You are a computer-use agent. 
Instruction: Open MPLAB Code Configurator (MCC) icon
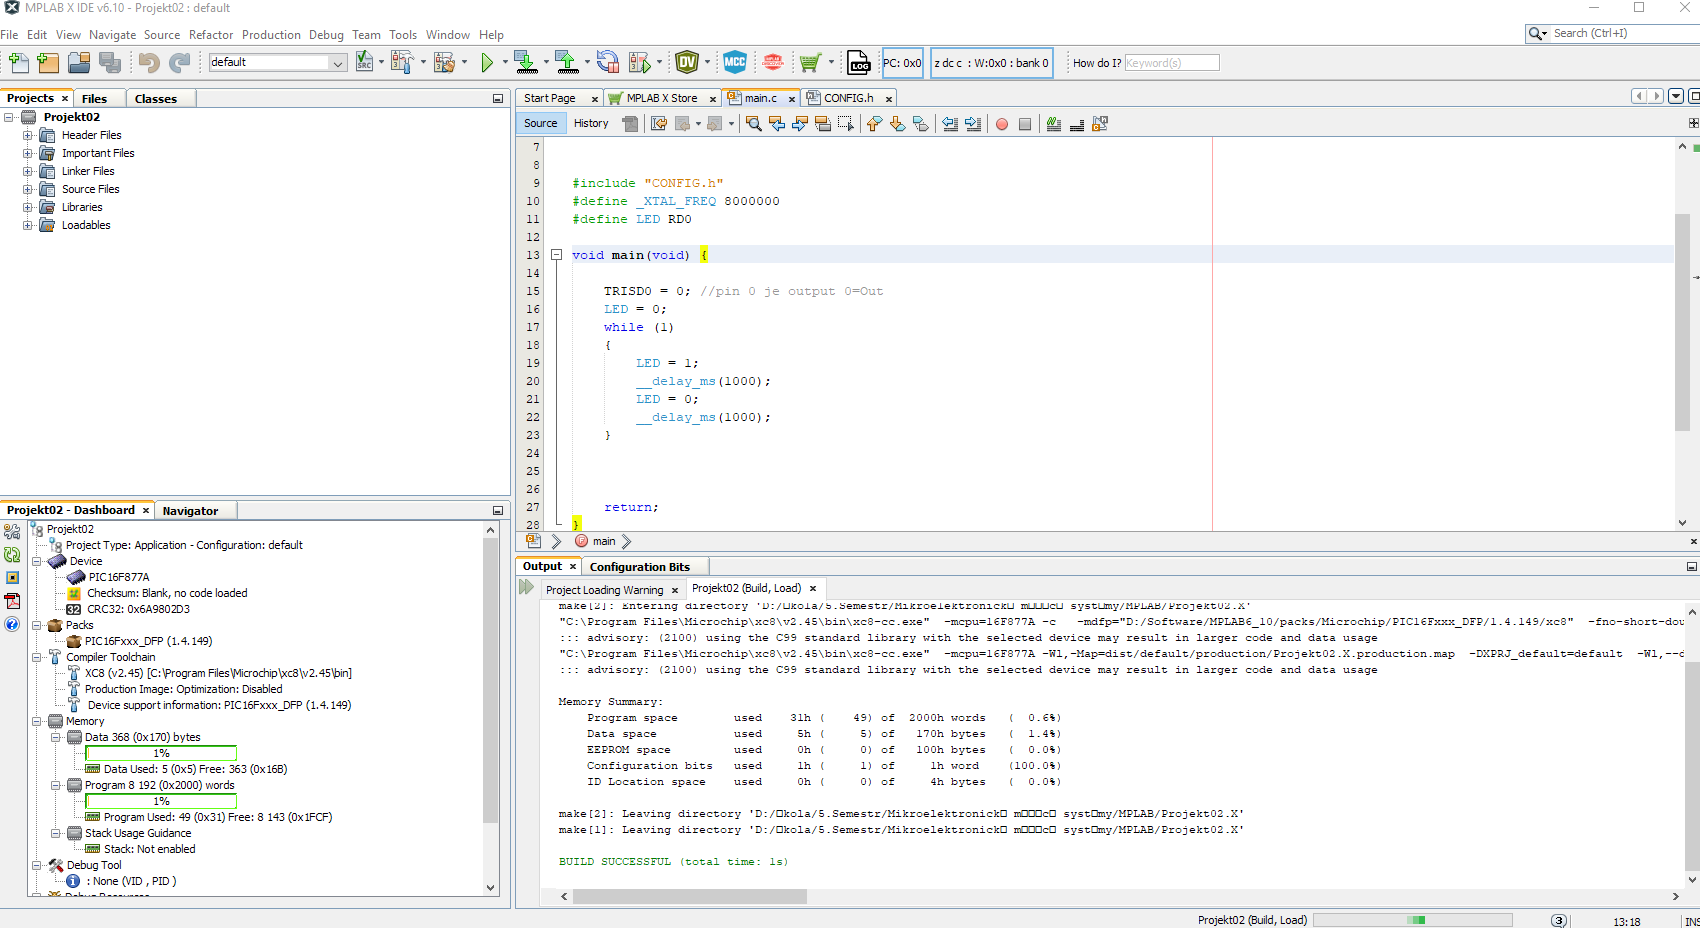pos(735,63)
